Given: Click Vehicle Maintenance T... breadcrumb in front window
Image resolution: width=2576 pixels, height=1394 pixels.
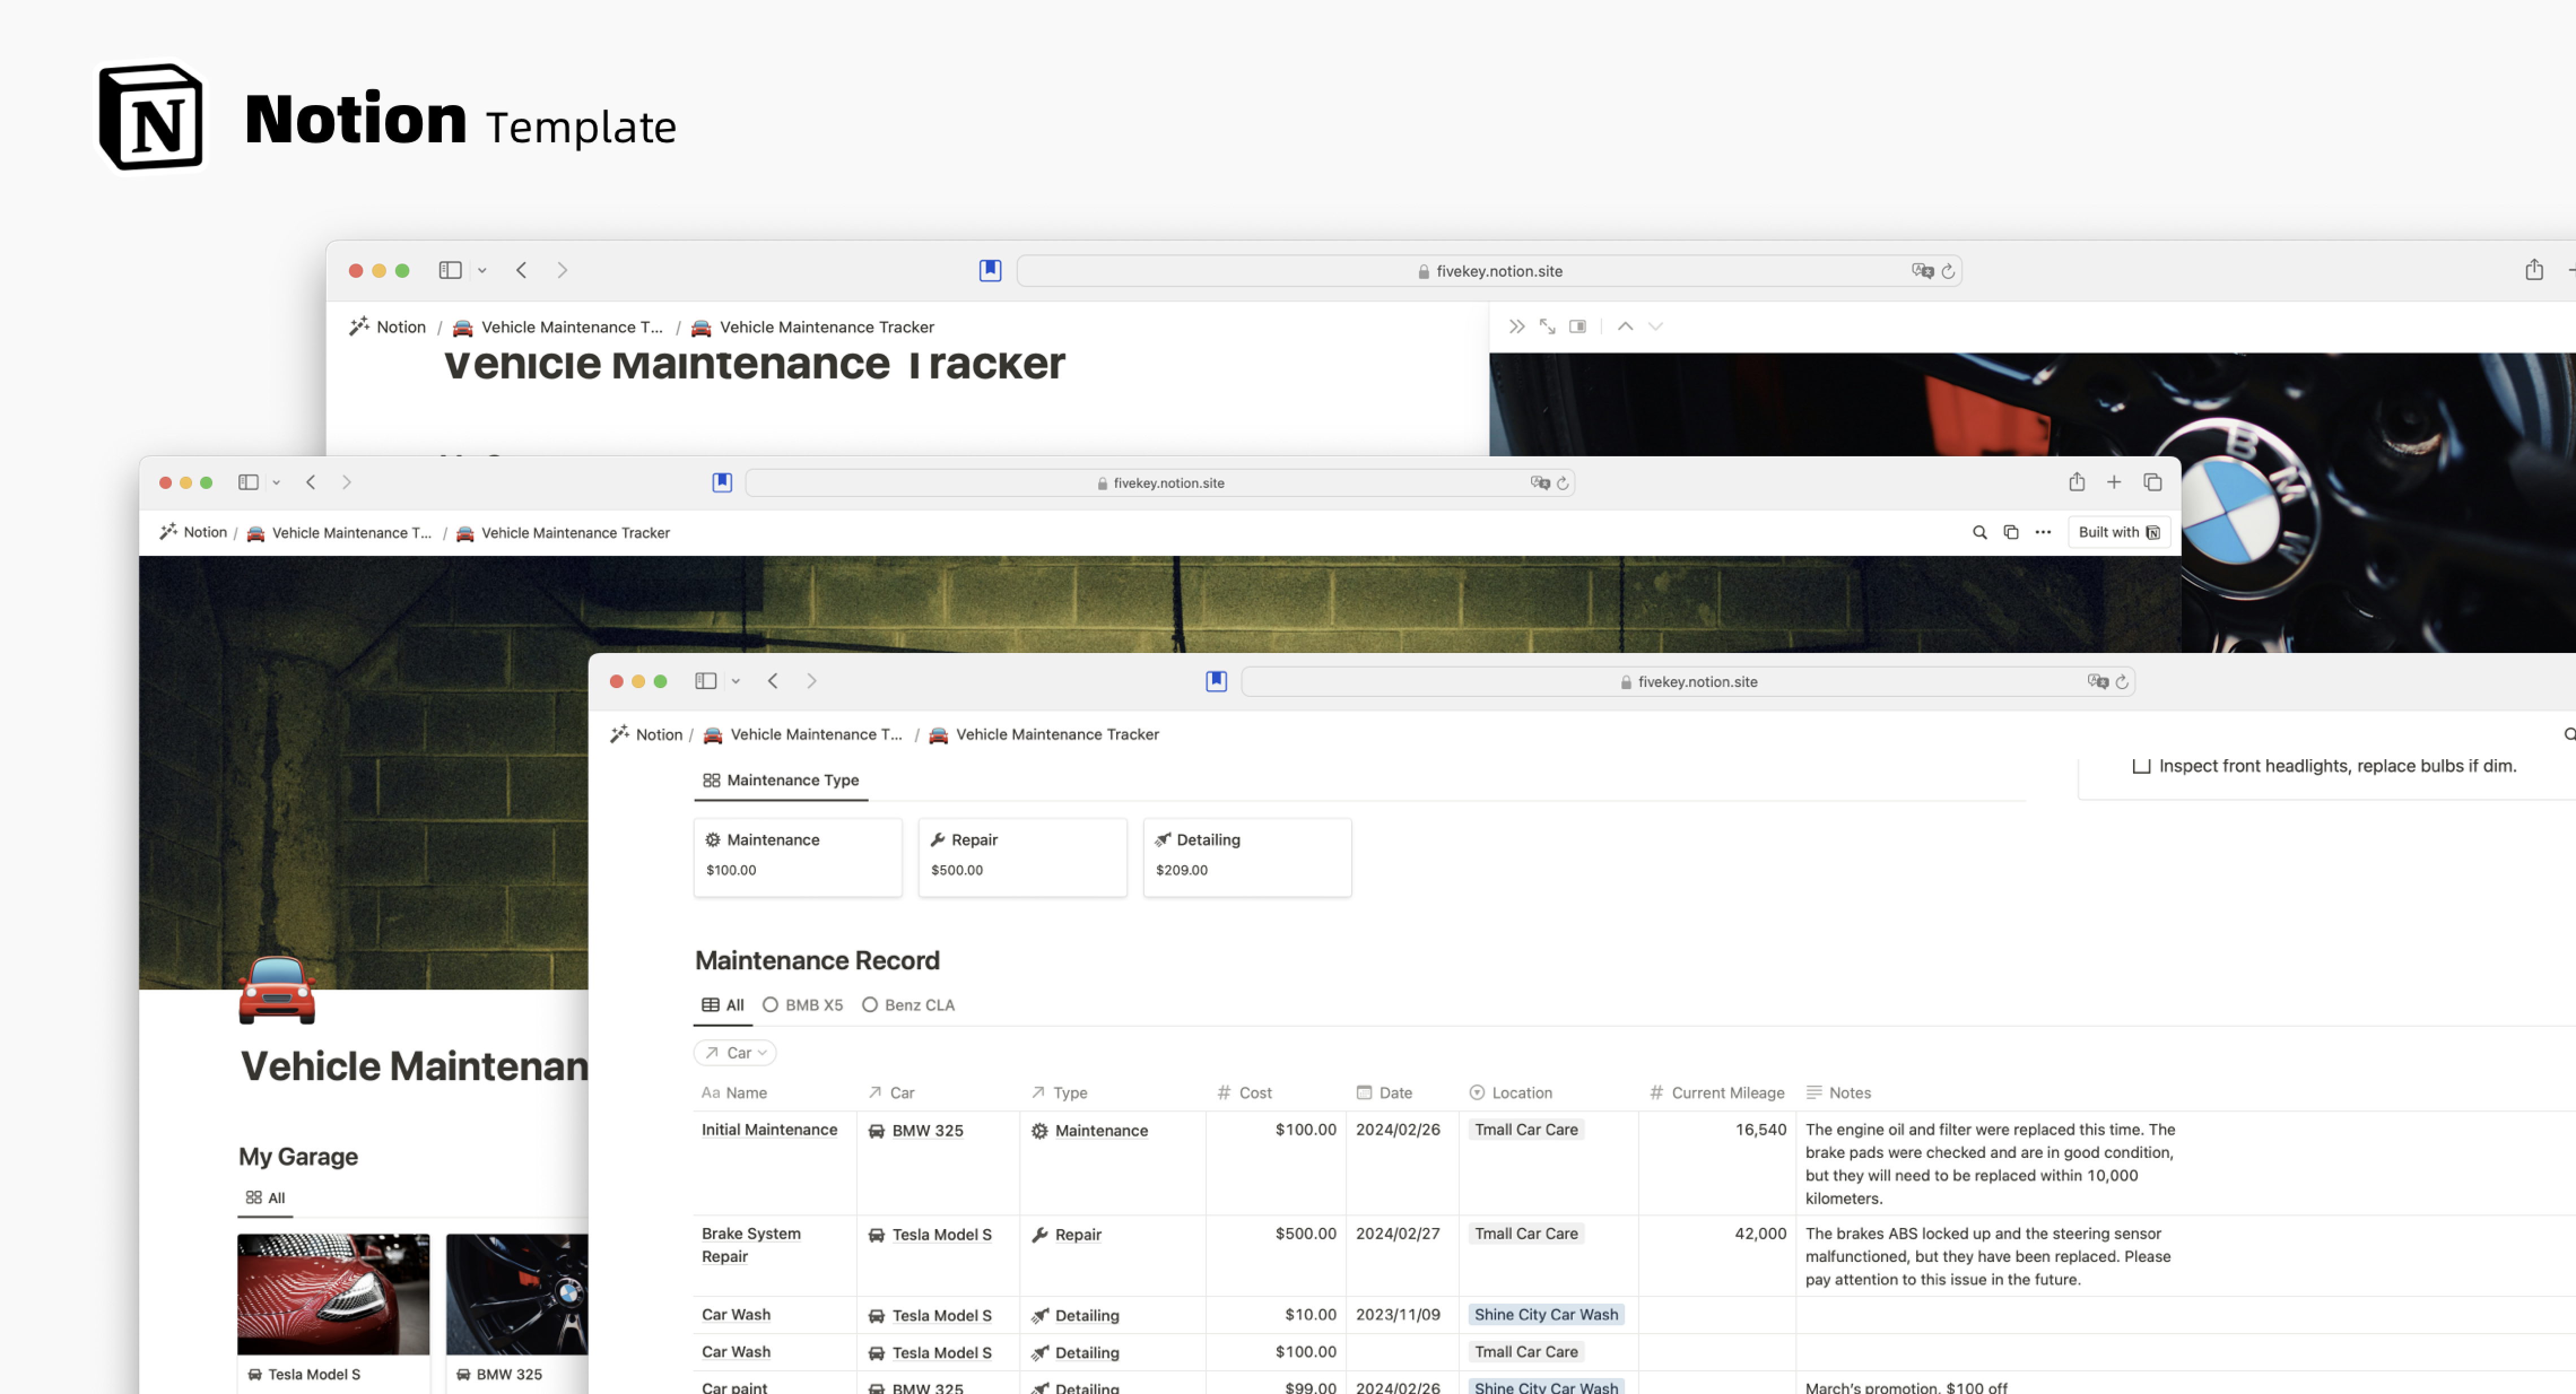Looking at the screenshot, I should [x=803, y=734].
